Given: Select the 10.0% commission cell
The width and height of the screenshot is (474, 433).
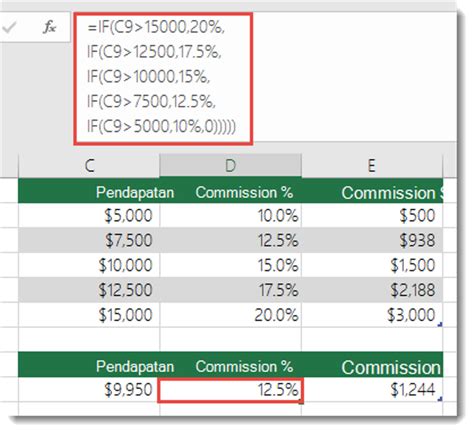Looking at the screenshot, I should pyautogui.click(x=231, y=215).
